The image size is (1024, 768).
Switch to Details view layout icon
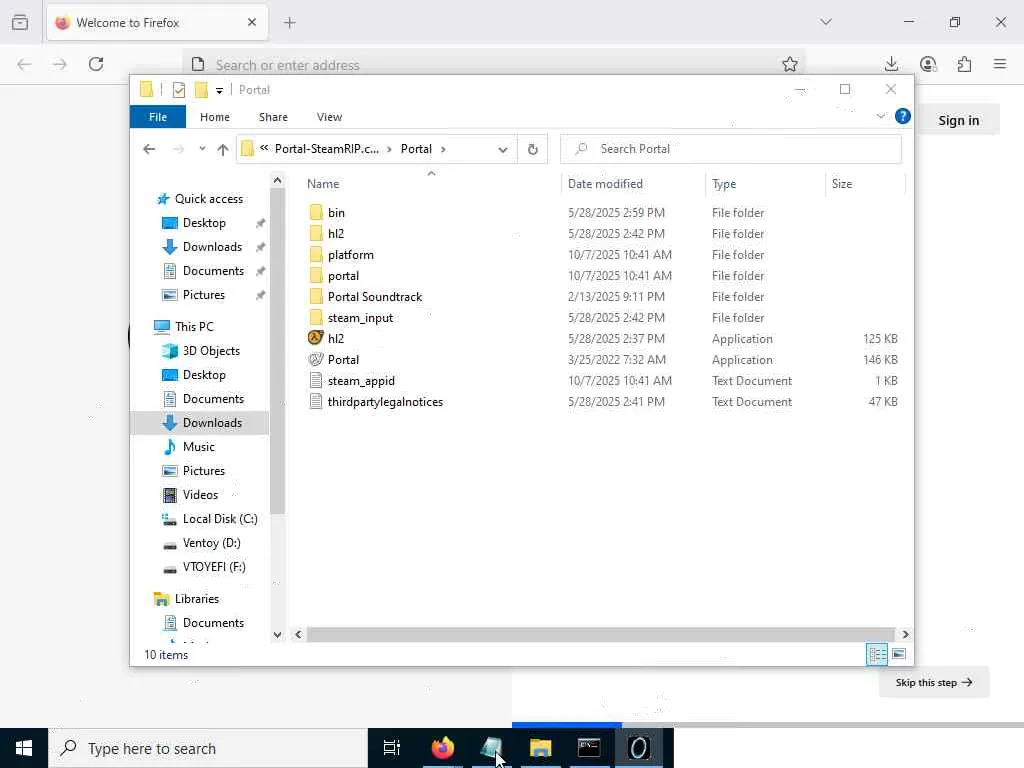tap(877, 654)
